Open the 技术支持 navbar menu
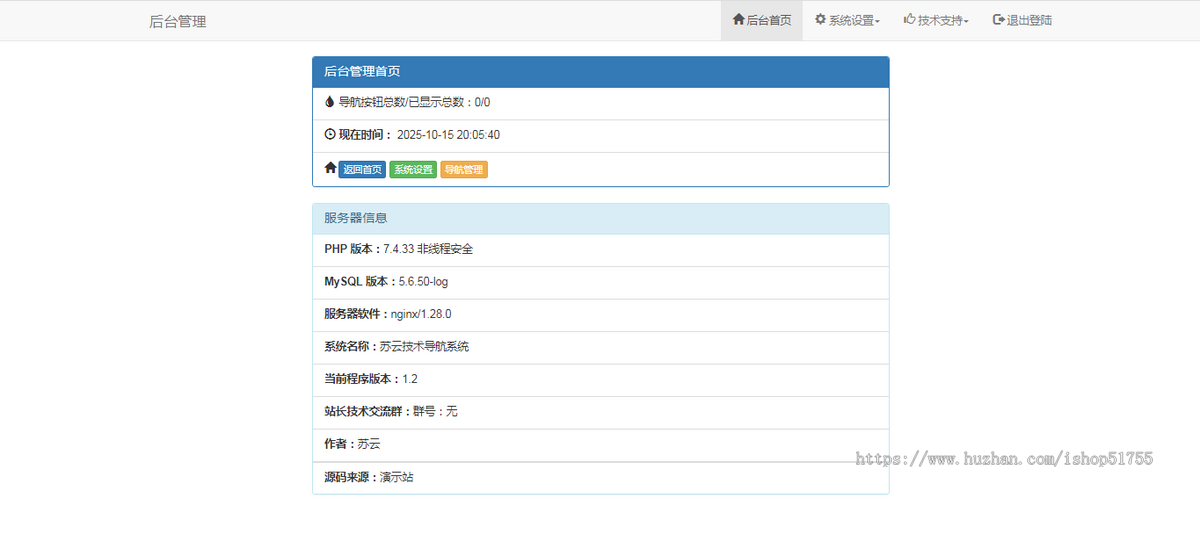 tap(936, 20)
